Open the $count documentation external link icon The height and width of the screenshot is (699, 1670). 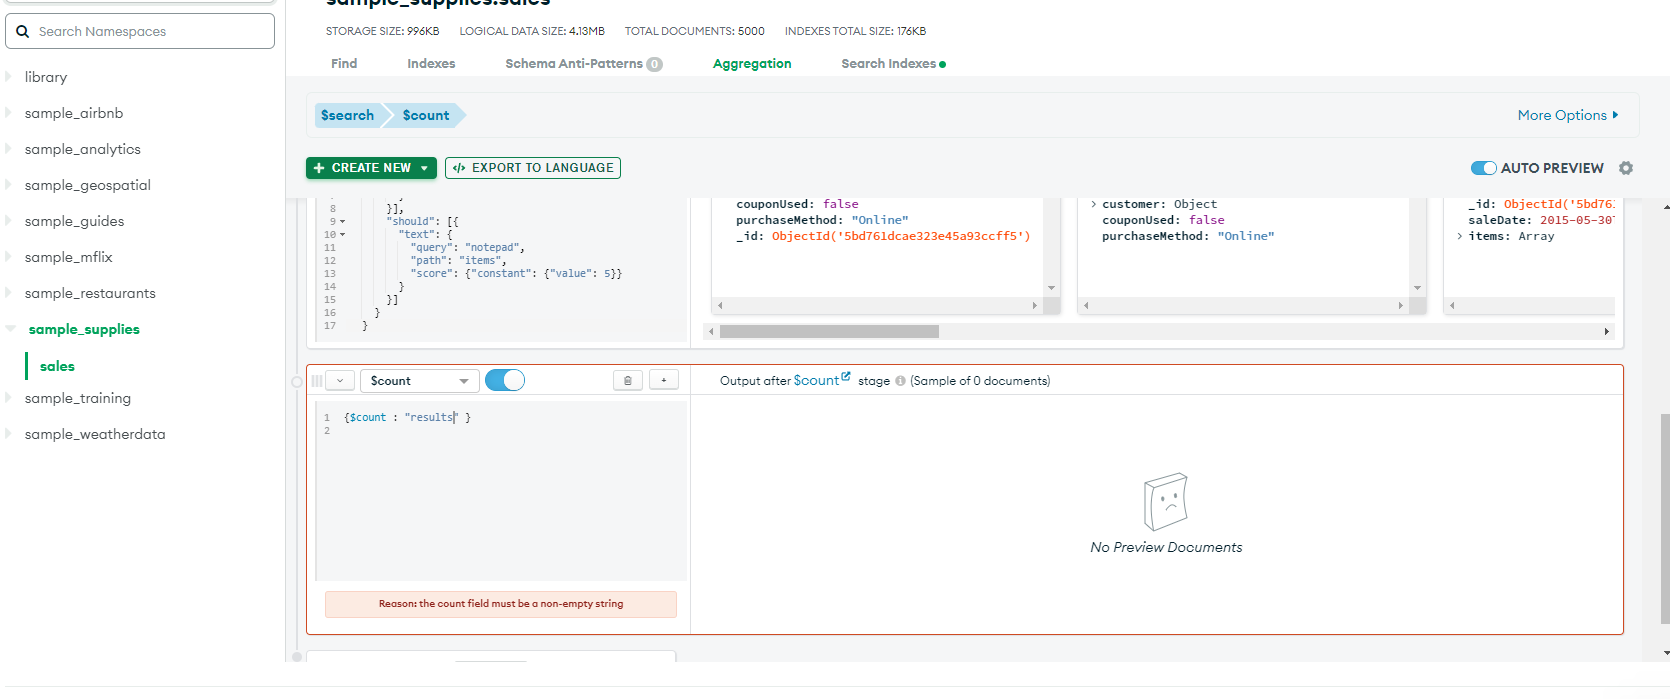pyautogui.click(x=846, y=377)
